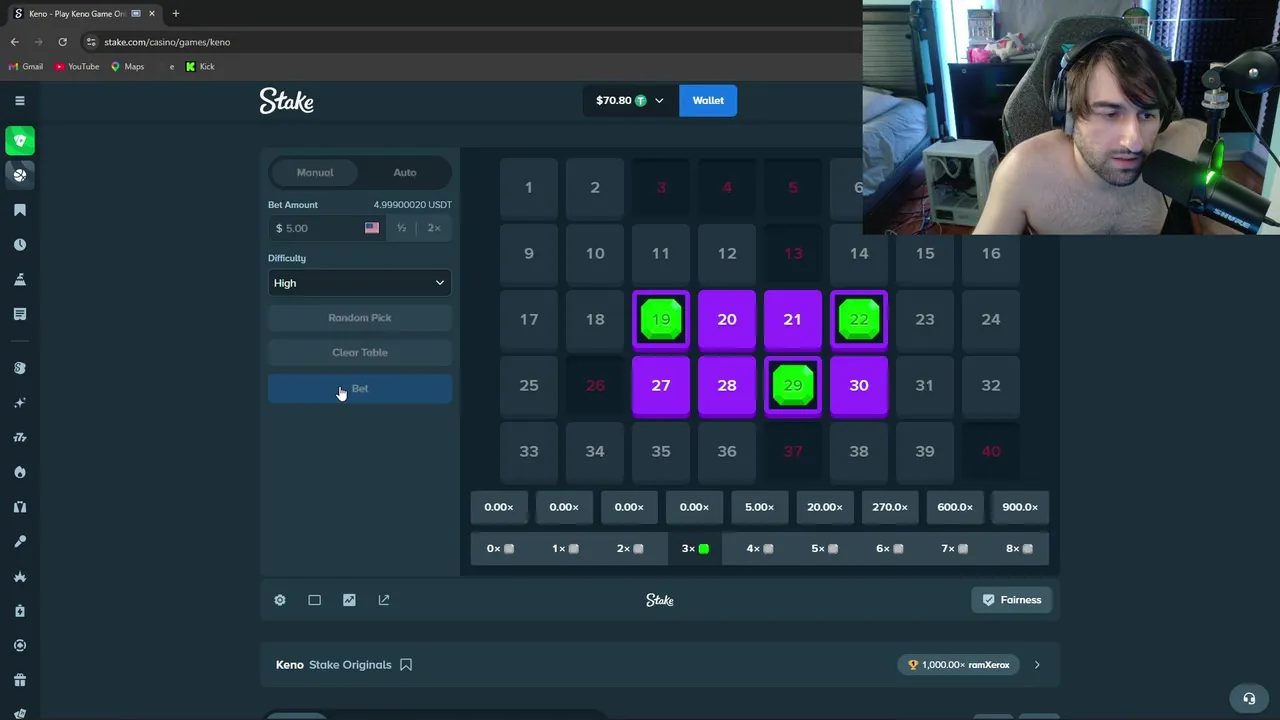Open the clipboard-plus sidebar icon
This screenshot has height=720, width=1280.
click(19, 611)
